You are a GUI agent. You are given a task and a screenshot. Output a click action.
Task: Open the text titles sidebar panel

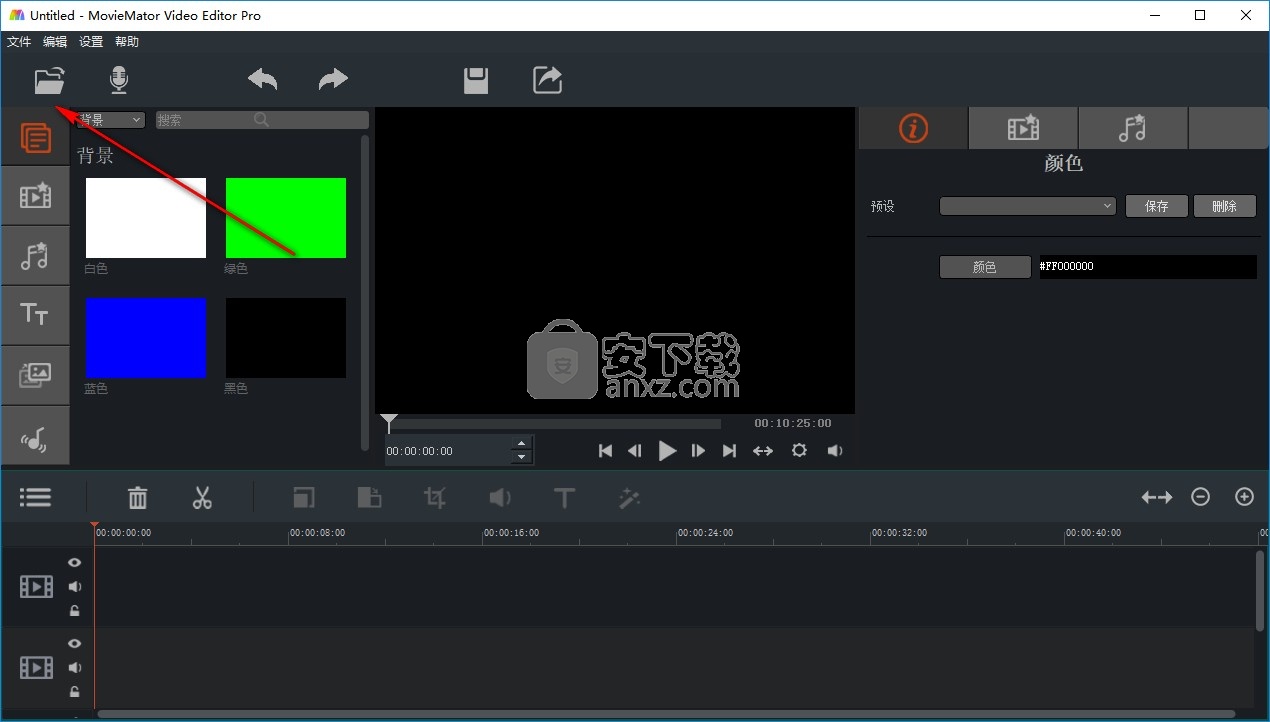coord(35,315)
